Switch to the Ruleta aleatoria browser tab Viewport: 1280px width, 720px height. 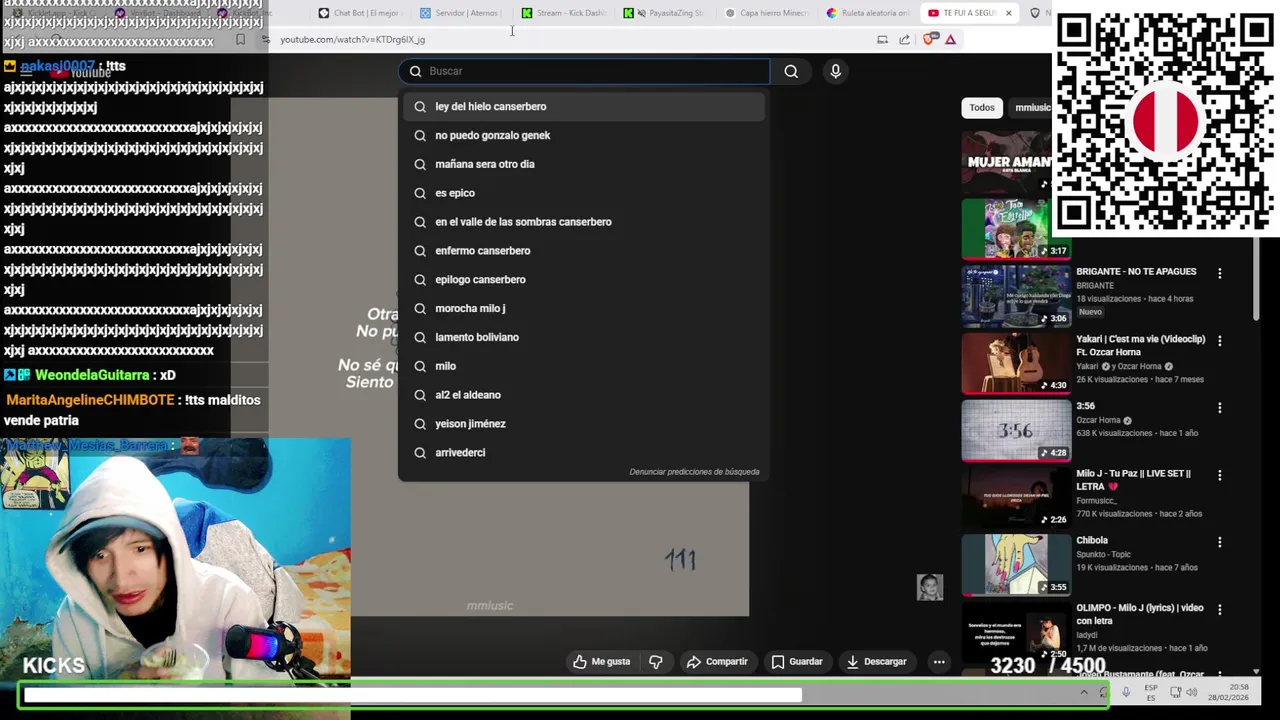[x=867, y=13]
